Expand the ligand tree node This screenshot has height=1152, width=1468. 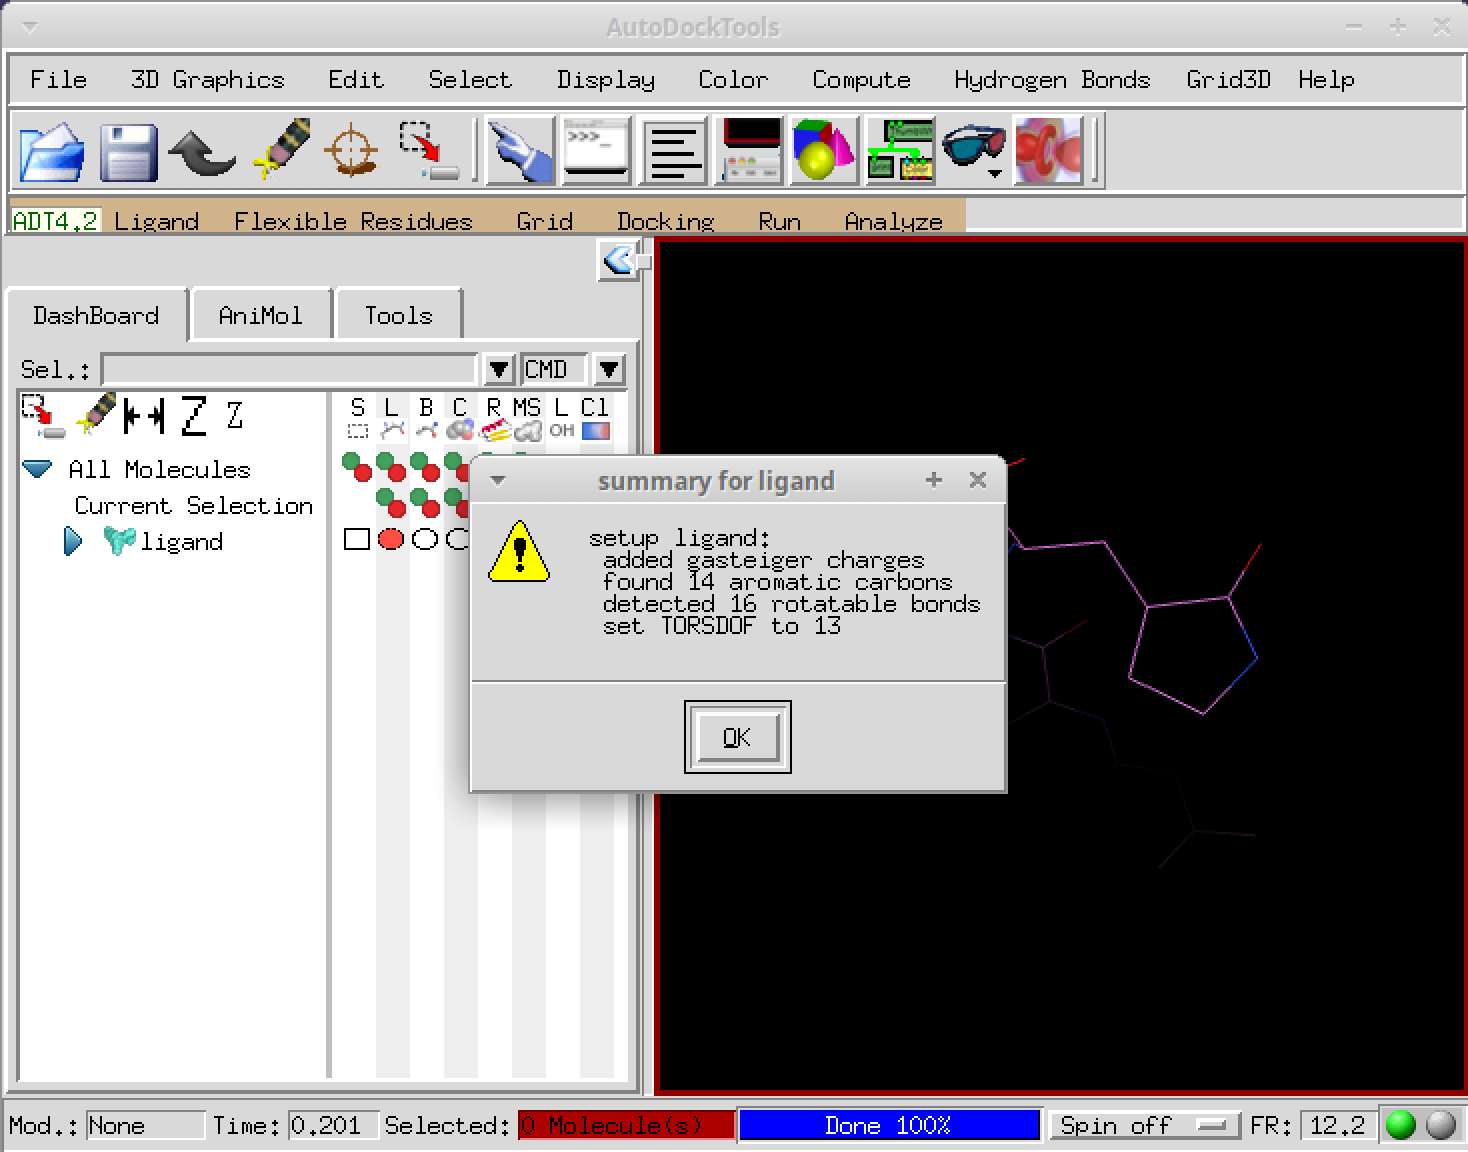click(x=73, y=541)
